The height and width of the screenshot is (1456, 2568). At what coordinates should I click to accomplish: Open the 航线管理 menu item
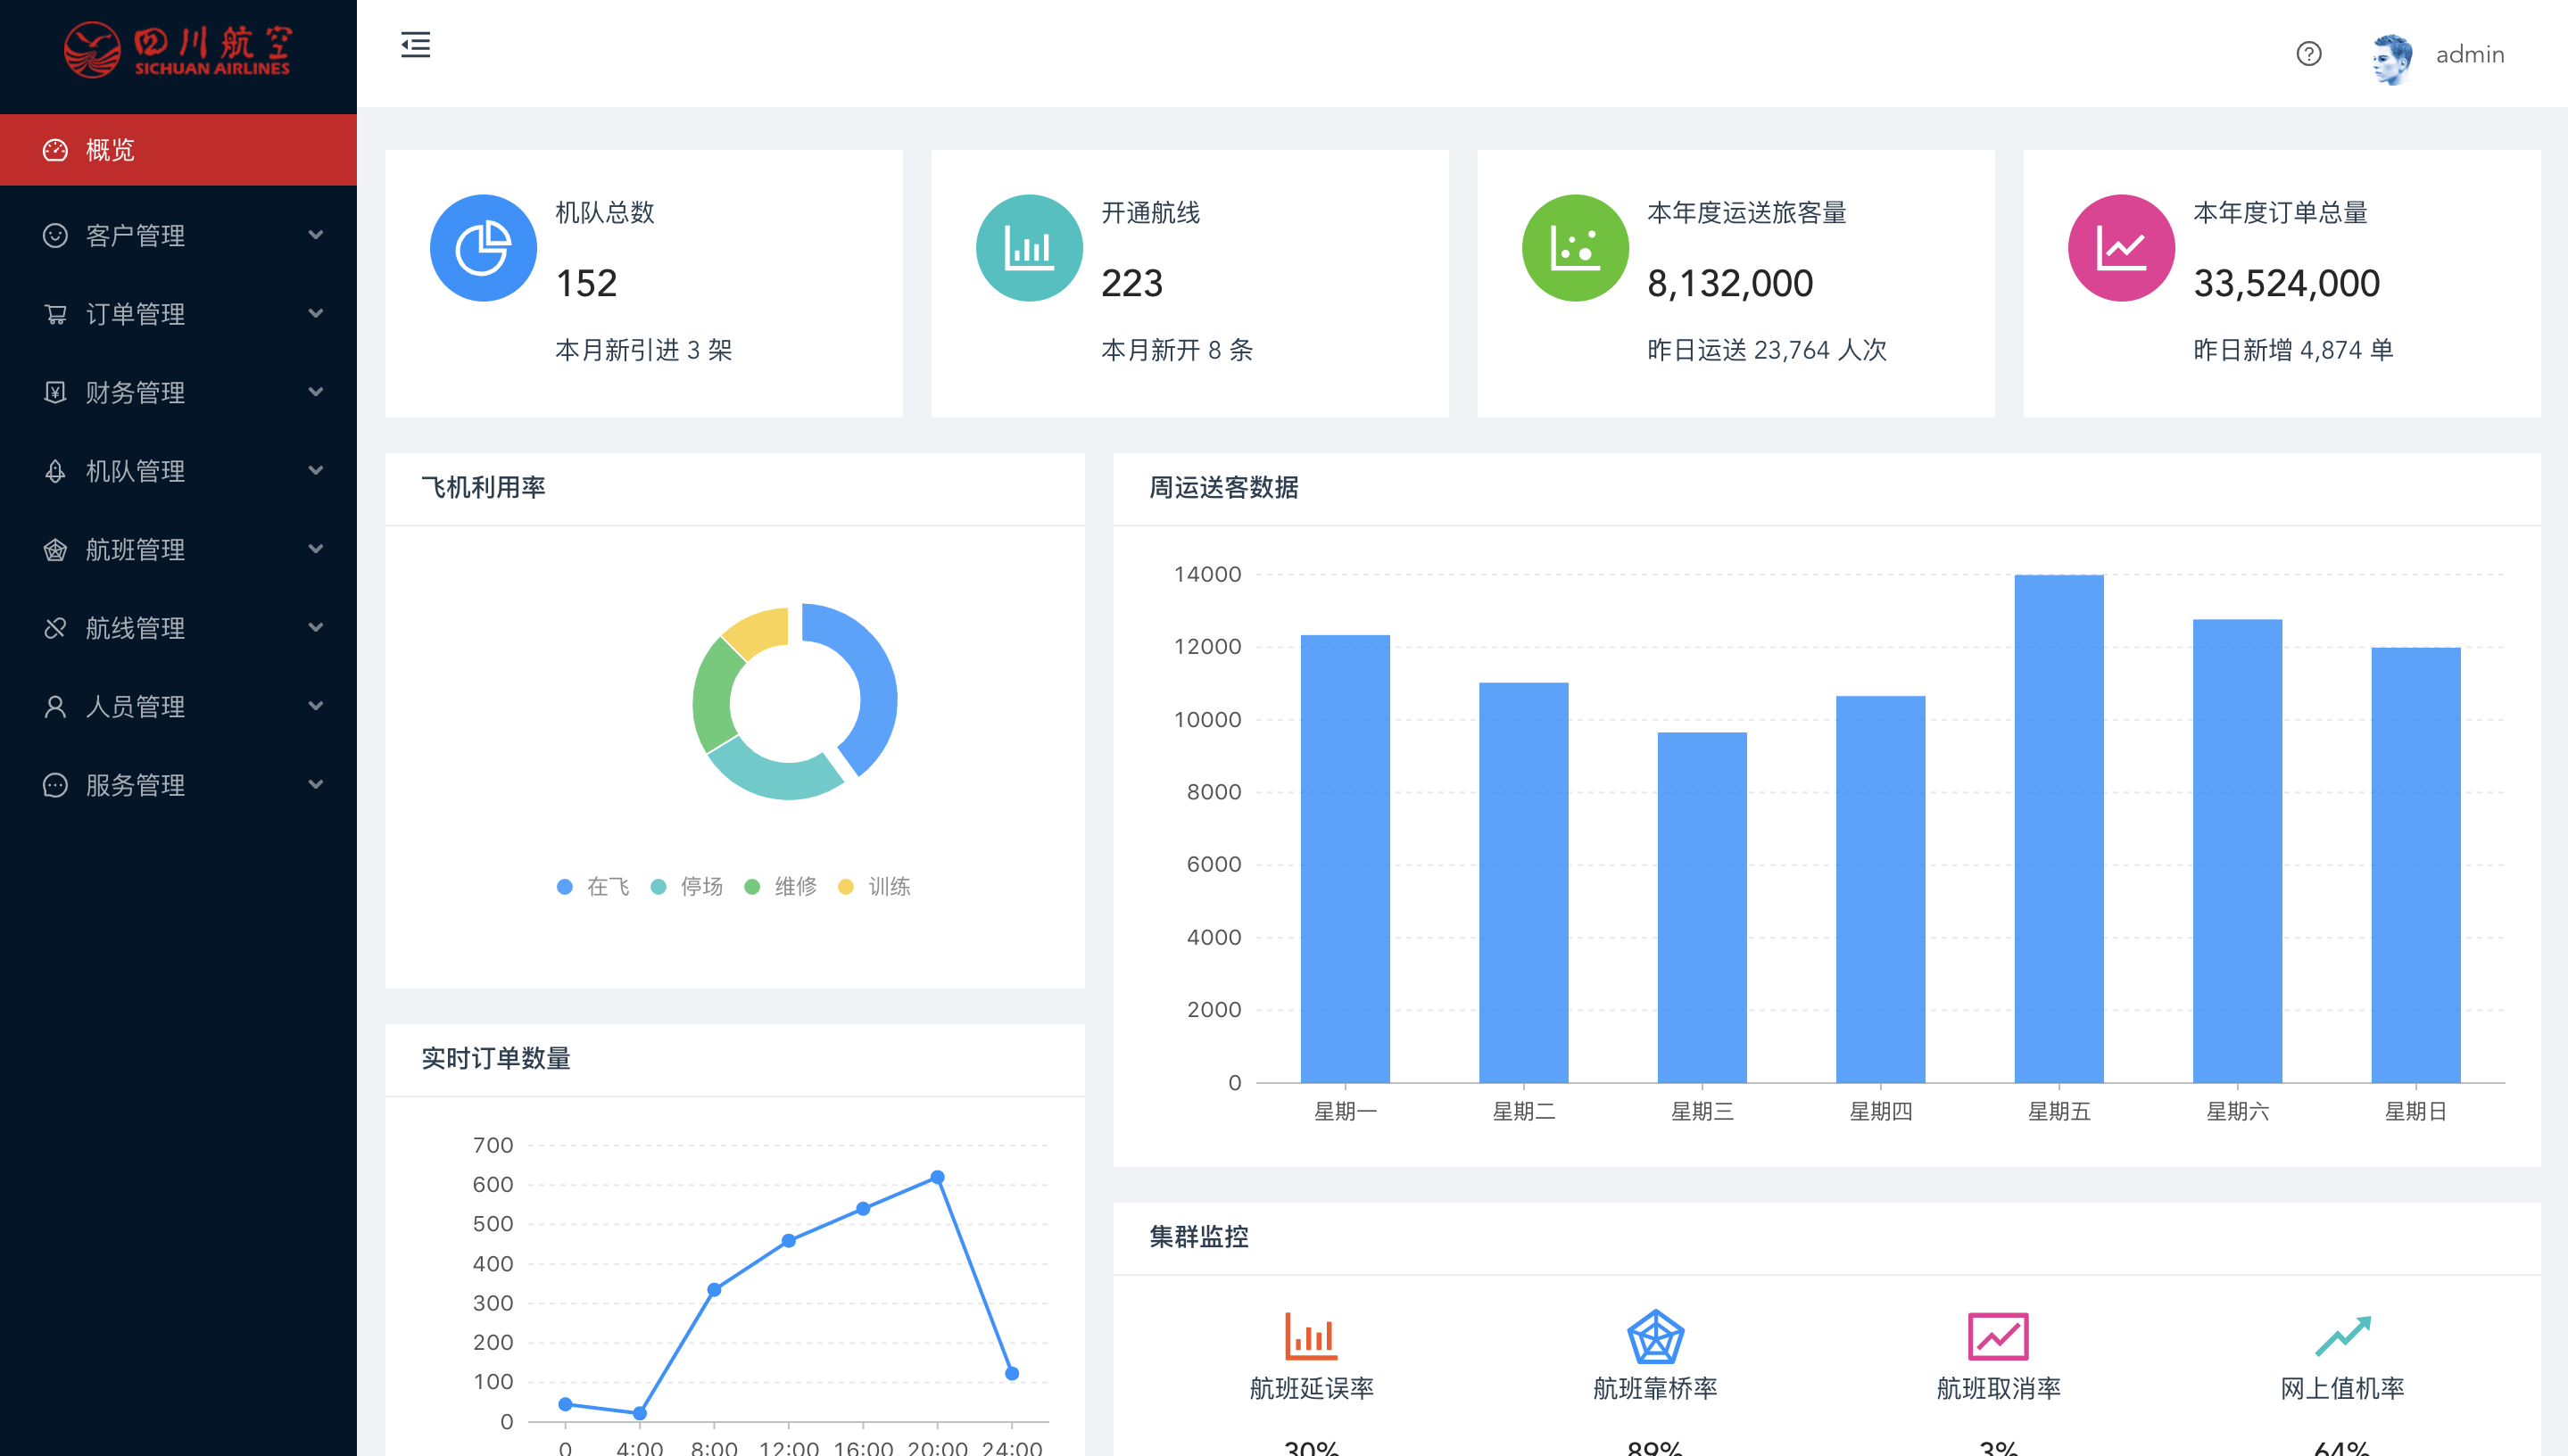[135, 628]
